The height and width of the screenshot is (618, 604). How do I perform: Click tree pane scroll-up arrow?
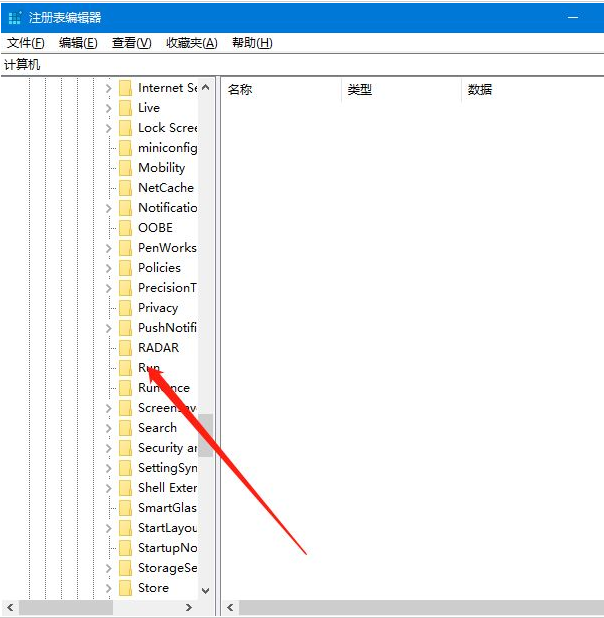point(205,87)
